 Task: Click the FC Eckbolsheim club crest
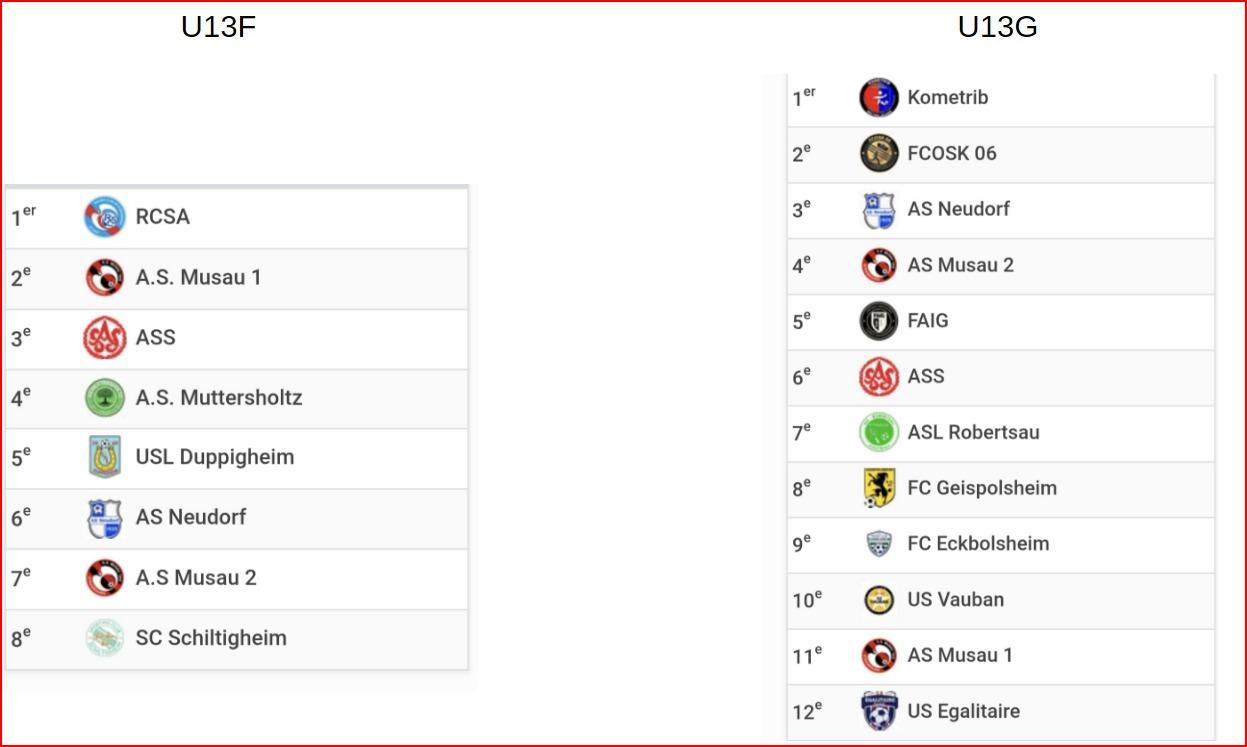pyautogui.click(x=879, y=544)
